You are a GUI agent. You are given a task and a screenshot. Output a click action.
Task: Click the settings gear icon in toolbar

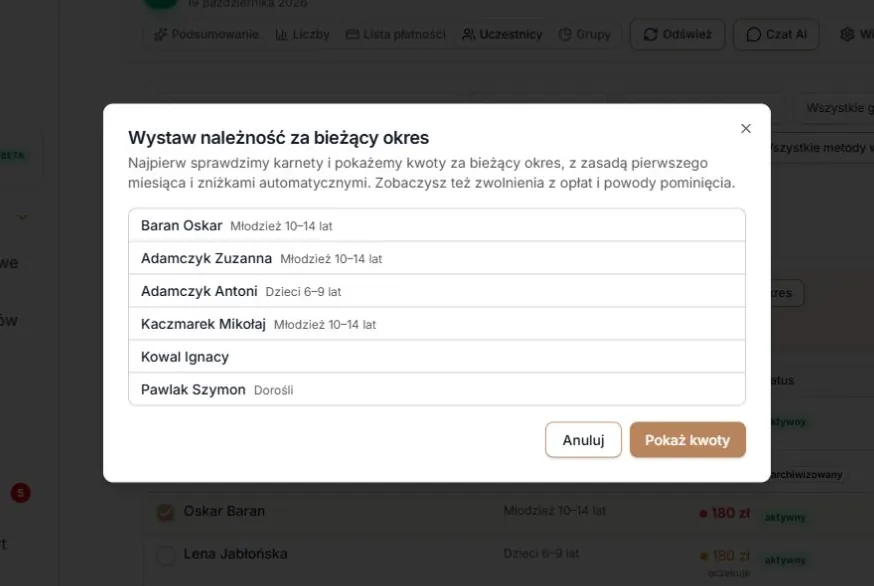pyautogui.click(x=847, y=35)
